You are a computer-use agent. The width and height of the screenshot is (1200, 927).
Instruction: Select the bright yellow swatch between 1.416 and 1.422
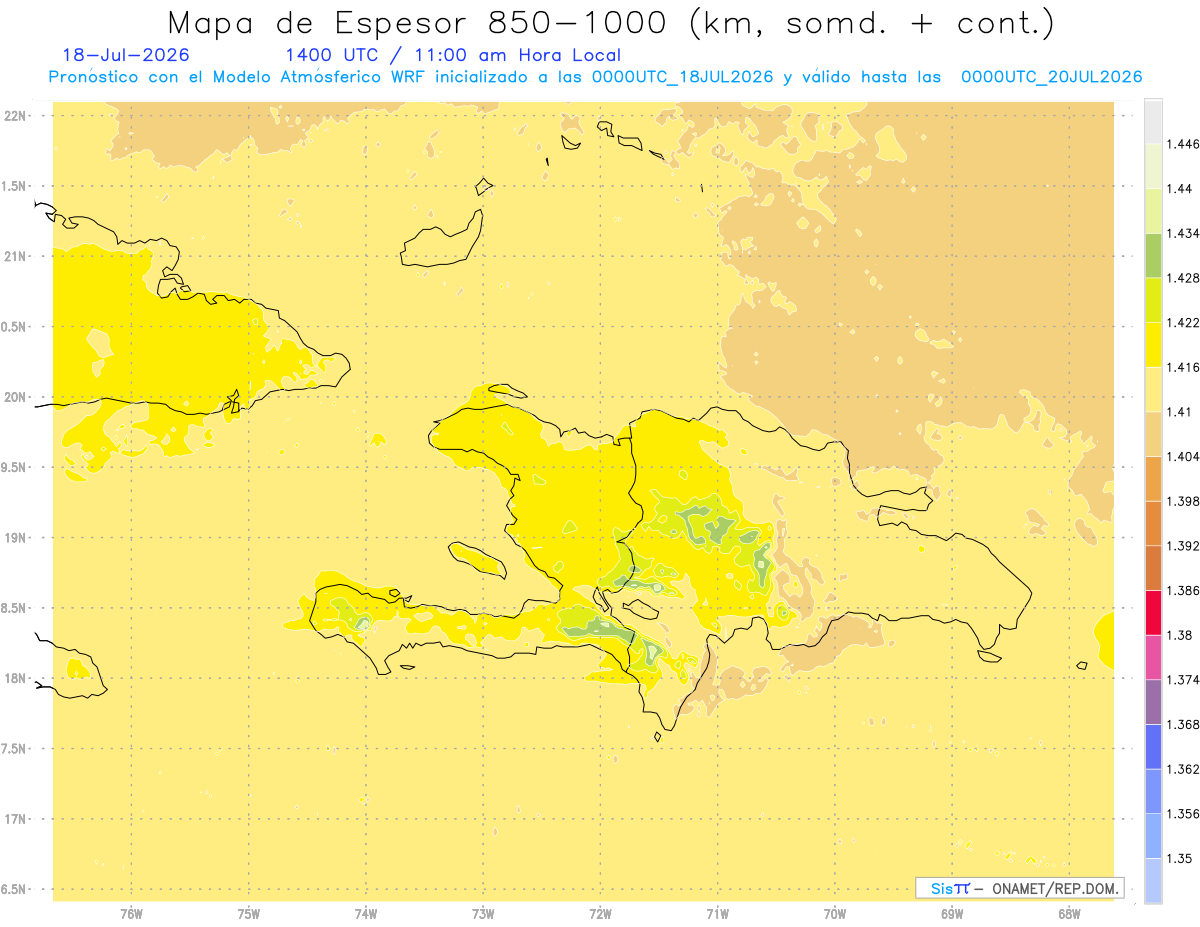(x=1153, y=345)
